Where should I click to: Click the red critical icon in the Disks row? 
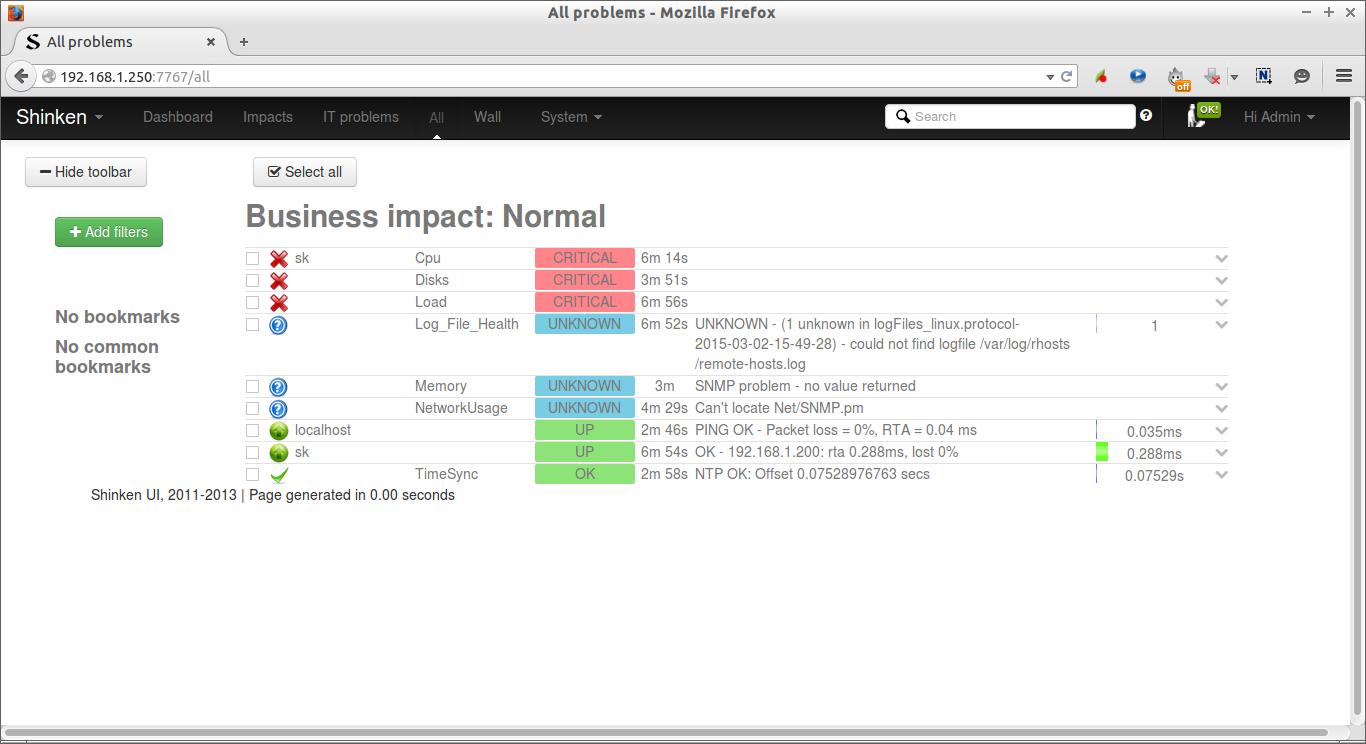click(279, 281)
